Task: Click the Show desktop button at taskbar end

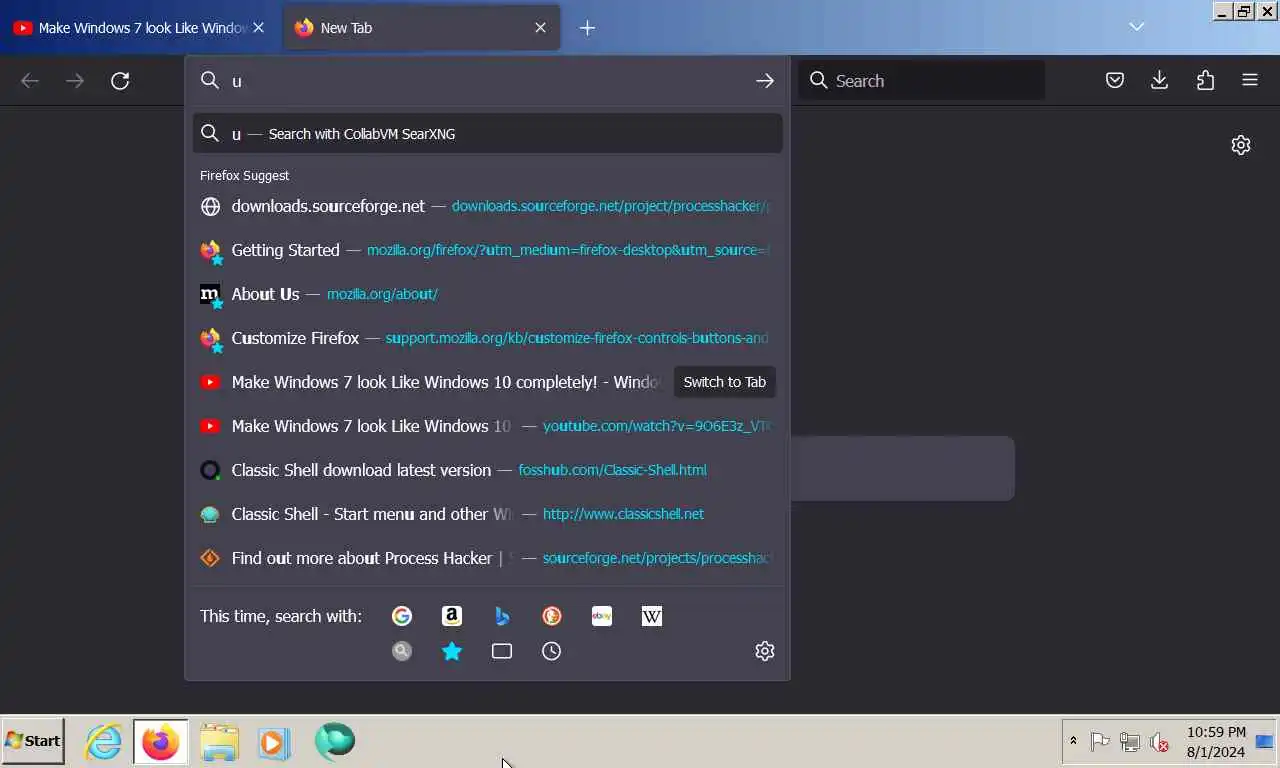Action: coord(1265,741)
